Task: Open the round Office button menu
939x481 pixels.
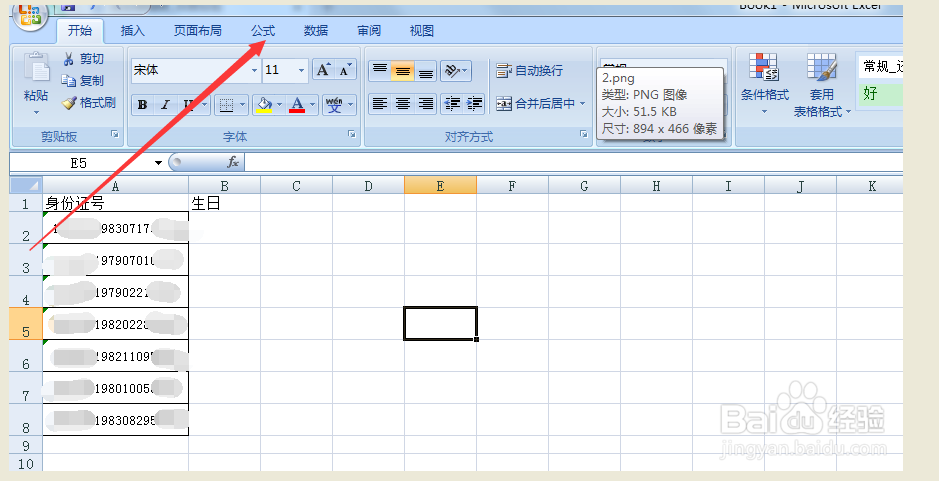Action: tap(29, 16)
